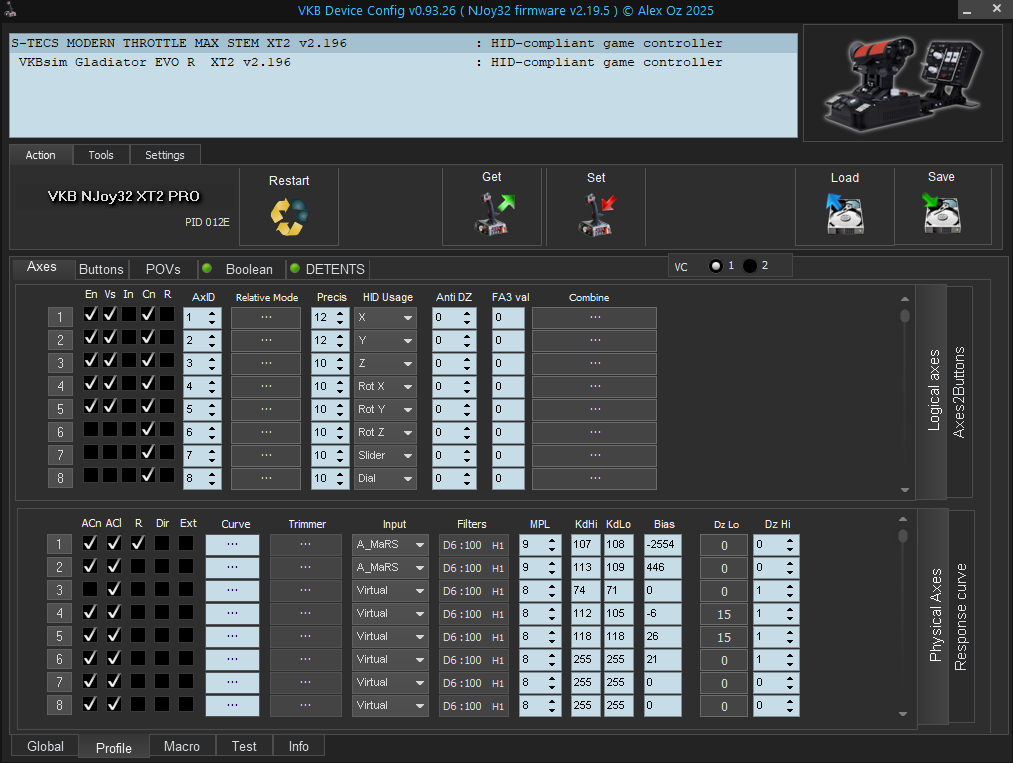Screen dimensions: 1013x763
Task: Open the Curve button for physical axis 1
Action: pyautogui.click(x=233, y=545)
